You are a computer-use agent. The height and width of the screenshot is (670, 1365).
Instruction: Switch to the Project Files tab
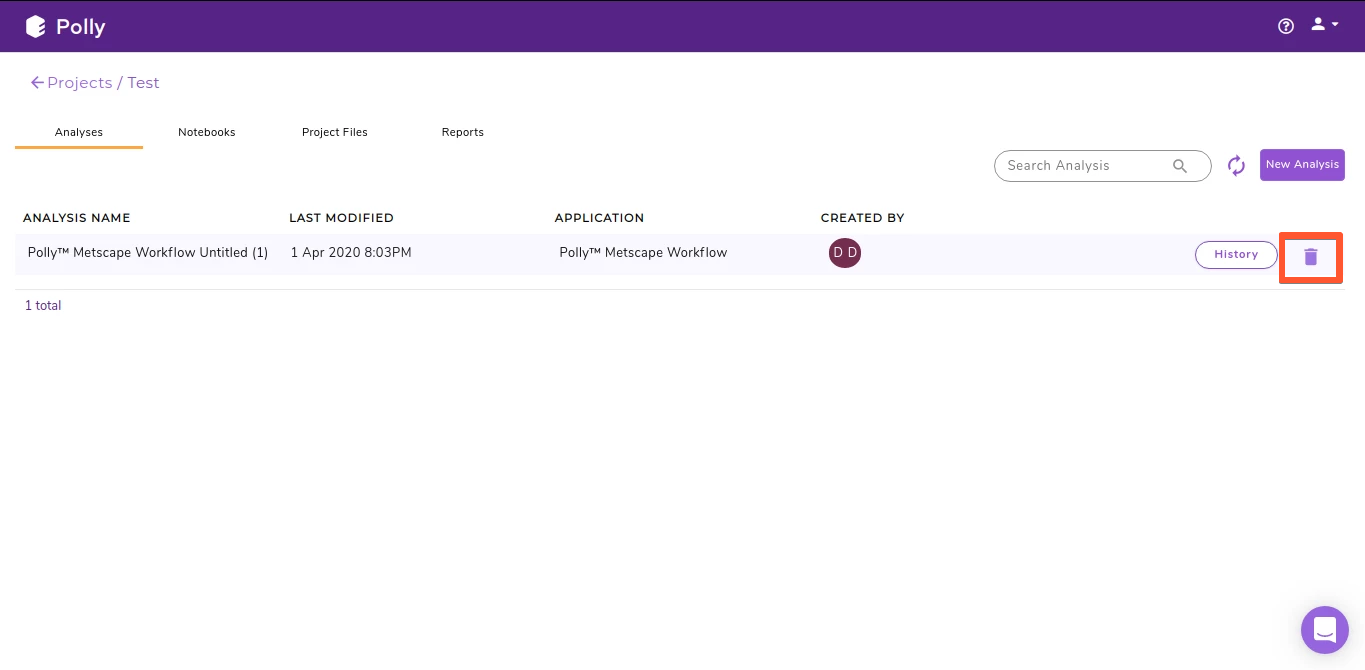pyautogui.click(x=335, y=131)
